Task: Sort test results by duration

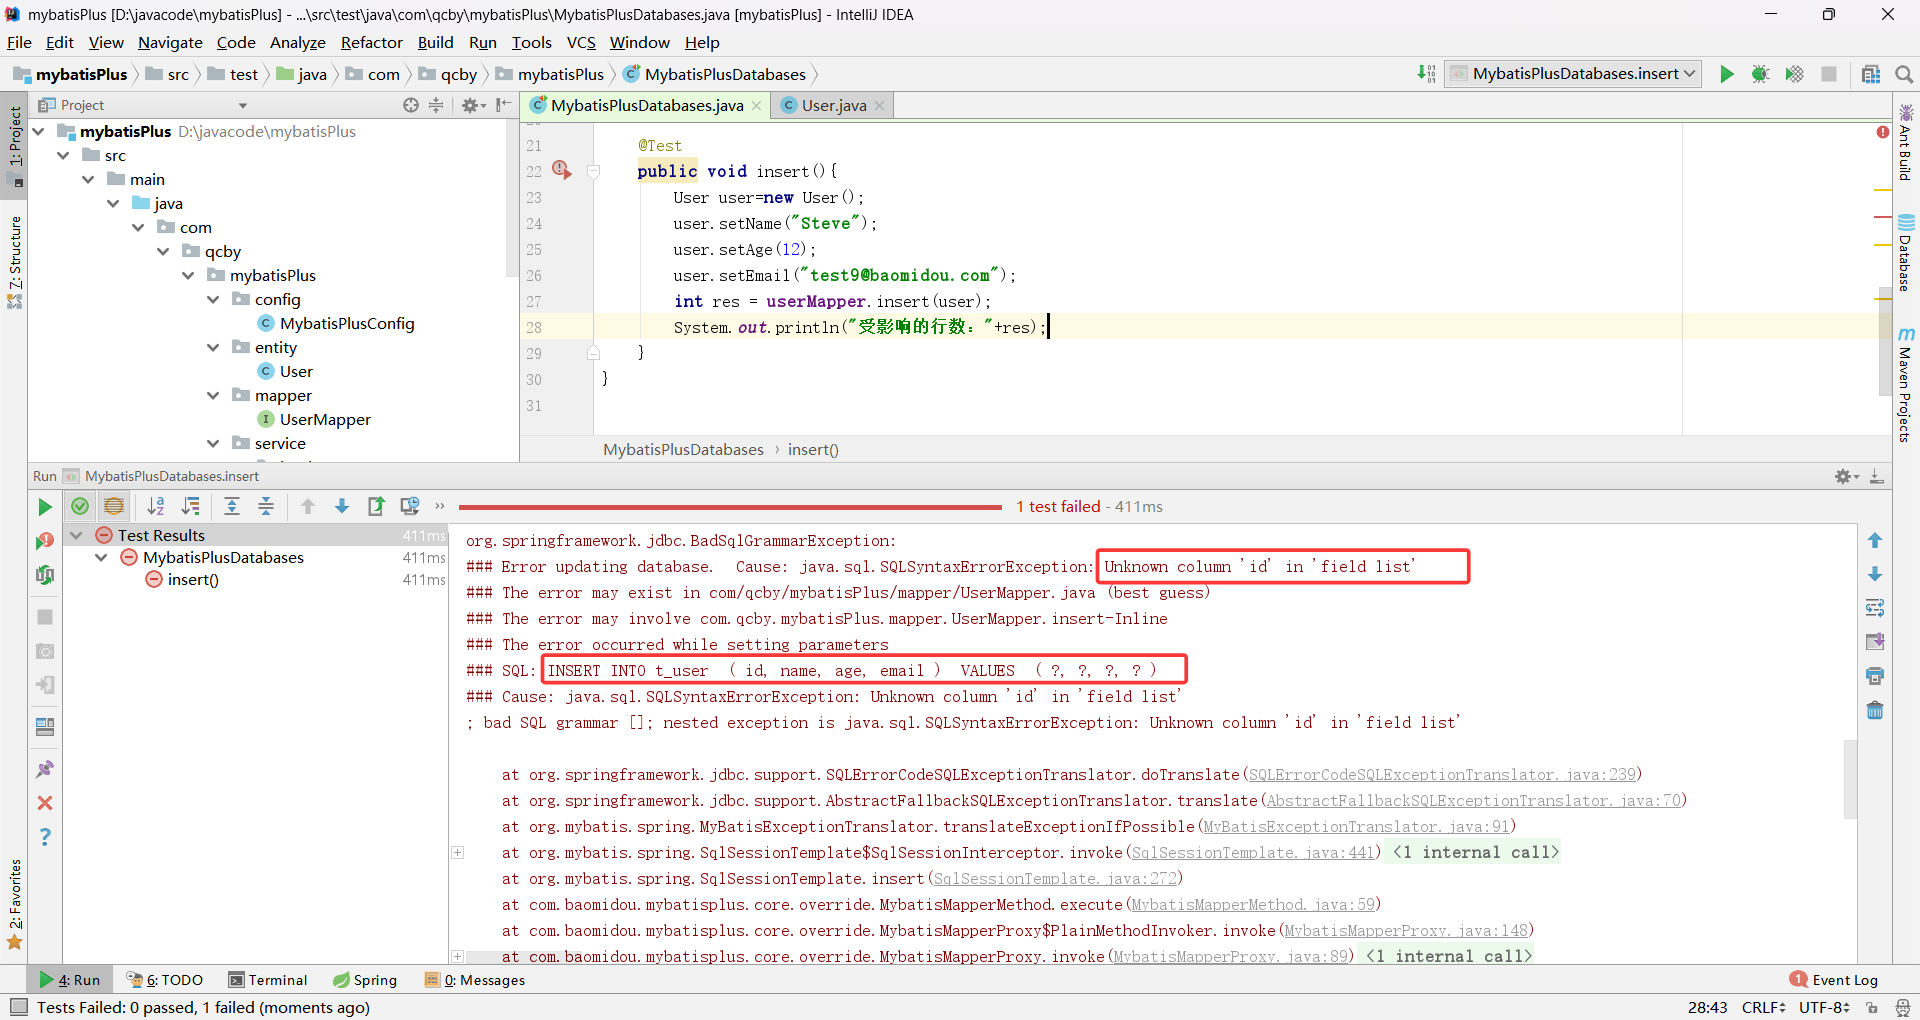Action: click(x=190, y=506)
